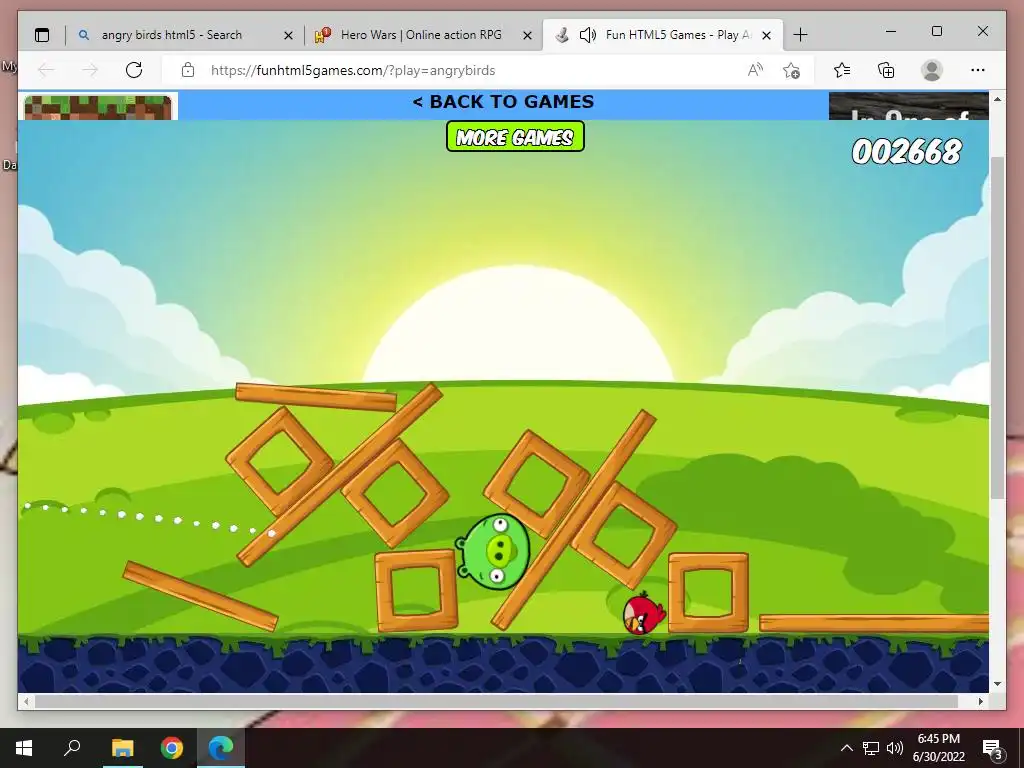1024x768 pixels.
Task: Click the horizontal scrollbar left arrow
Action: coord(25,701)
